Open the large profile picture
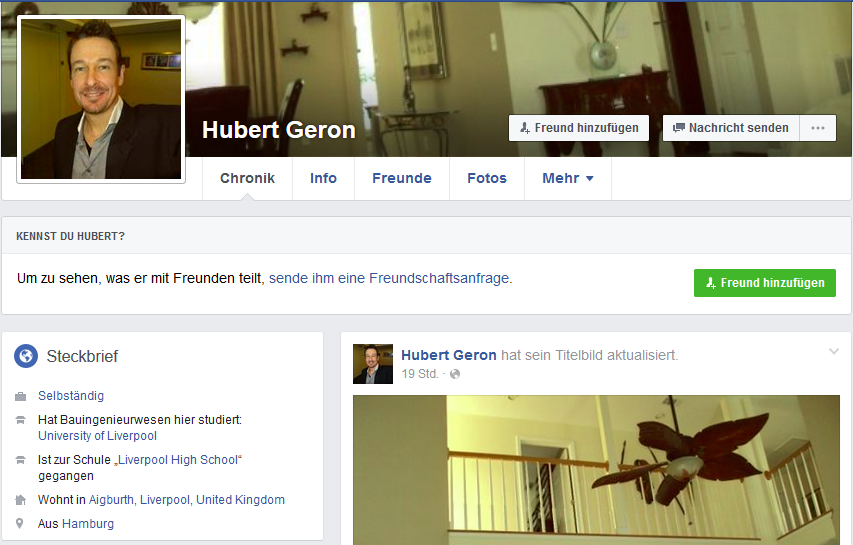This screenshot has width=853, height=545. tap(101, 99)
